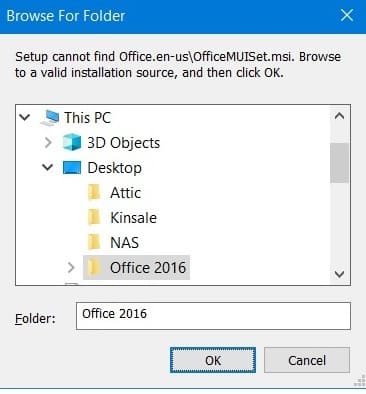Viewport: 366px width, 394px height.
Task: Close the Browse For Folder dialog
Action: [347, 15]
